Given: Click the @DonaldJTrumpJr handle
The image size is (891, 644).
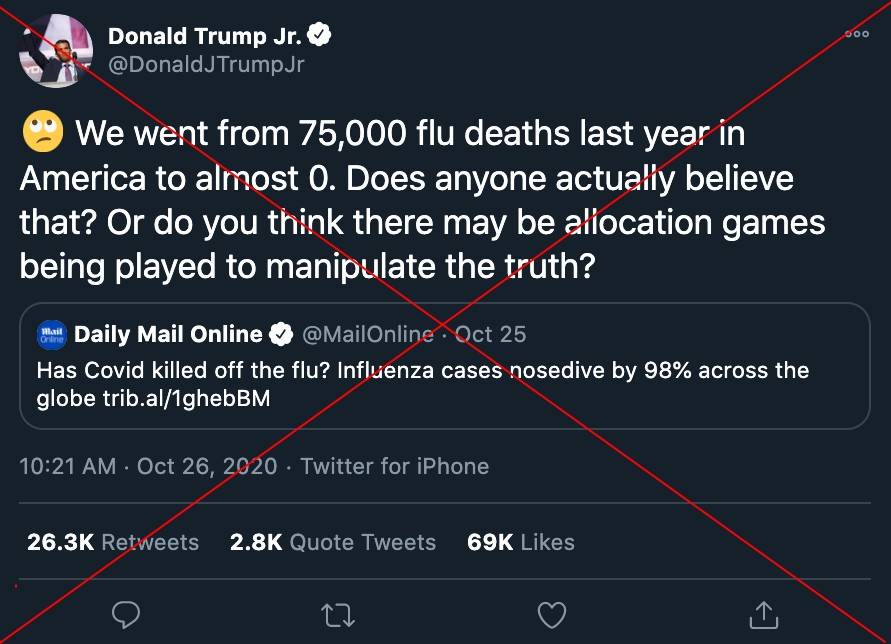Looking at the screenshot, I should click(x=205, y=63).
